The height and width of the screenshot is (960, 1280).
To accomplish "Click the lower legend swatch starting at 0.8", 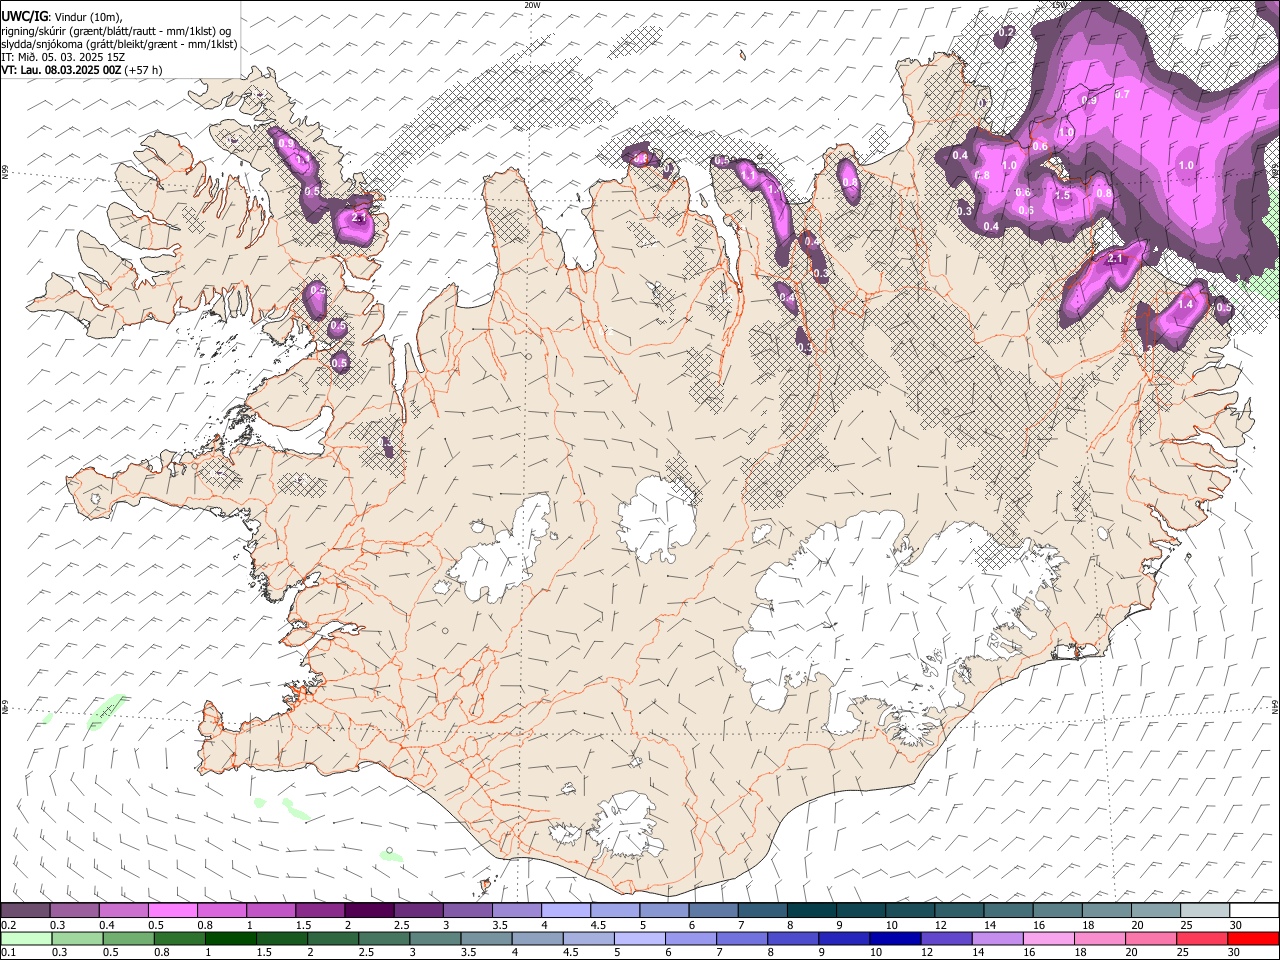I will tap(179, 938).
